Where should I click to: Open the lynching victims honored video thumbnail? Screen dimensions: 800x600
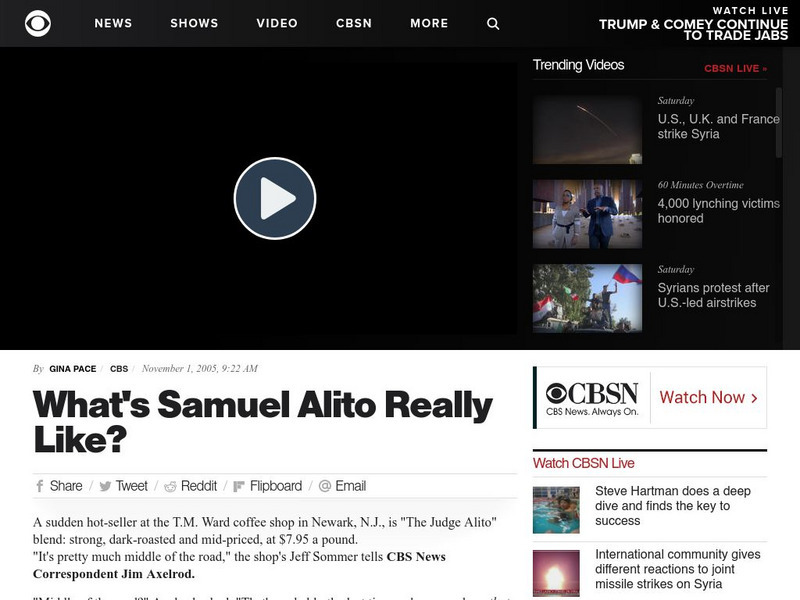pyautogui.click(x=587, y=214)
